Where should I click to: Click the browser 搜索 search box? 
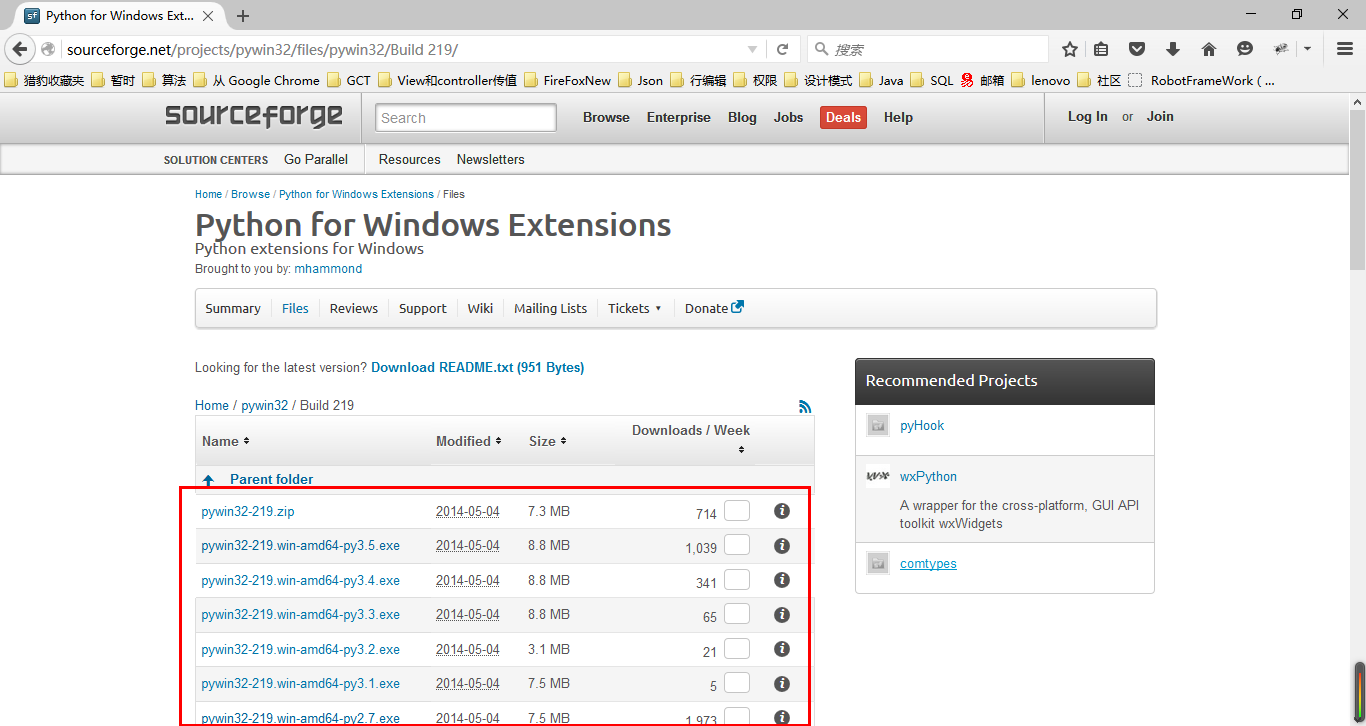point(928,49)
